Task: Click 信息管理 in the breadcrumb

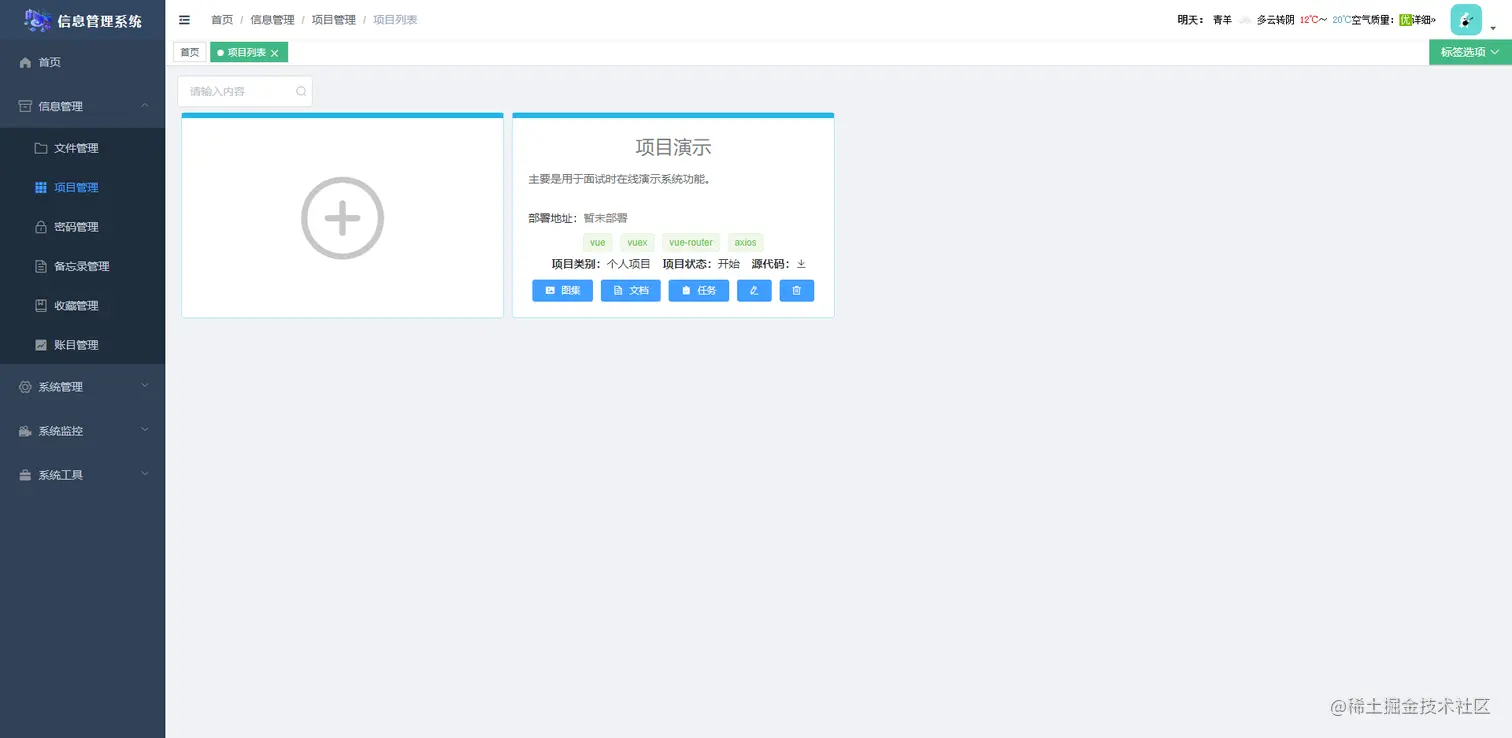Action: pyautogui.click(x=272, y=20)
